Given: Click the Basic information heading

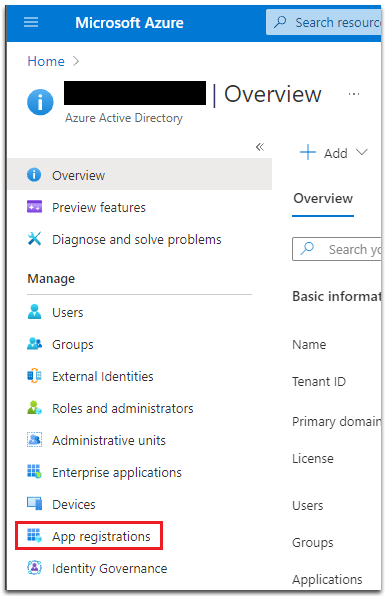Looking at the screenshot, I should [x=337, y=296].
